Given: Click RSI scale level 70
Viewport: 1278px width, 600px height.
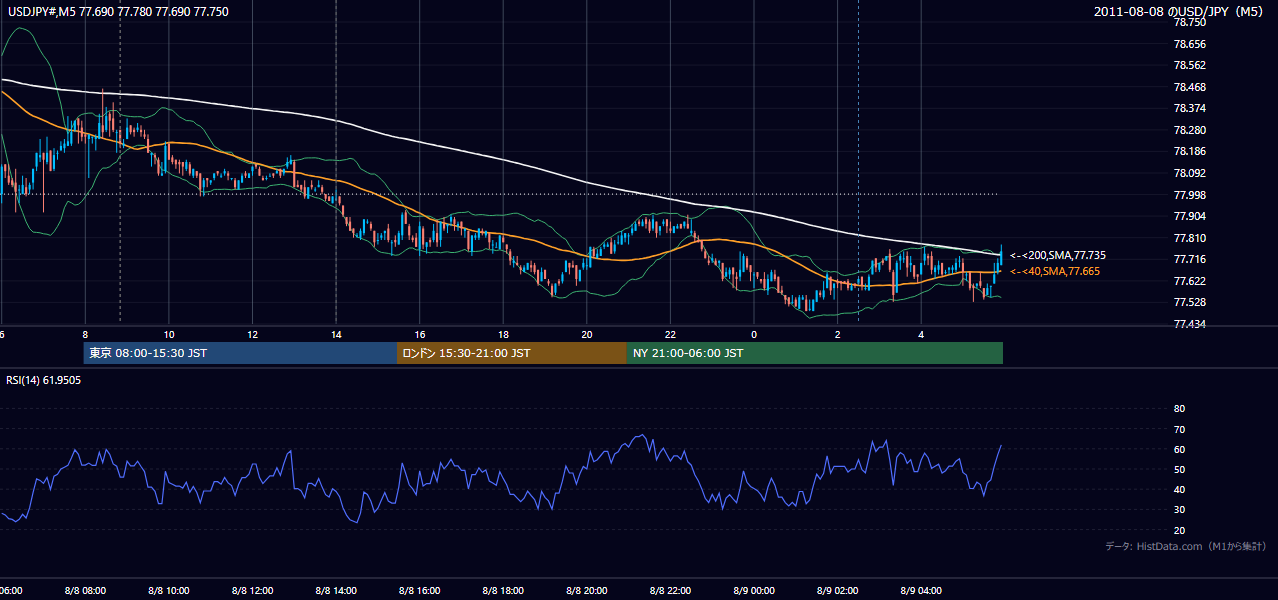Looking at the screenshot, I should pyautogui.click(x=1179, y=429).
